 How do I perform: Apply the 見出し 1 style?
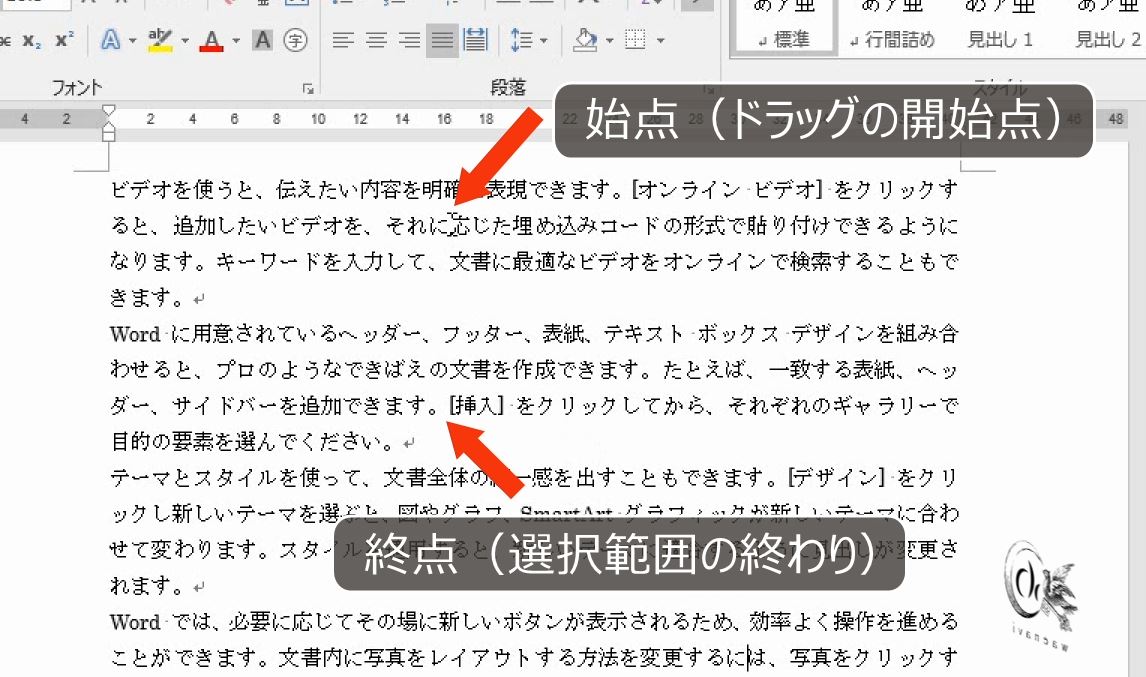coord(1000,26)
